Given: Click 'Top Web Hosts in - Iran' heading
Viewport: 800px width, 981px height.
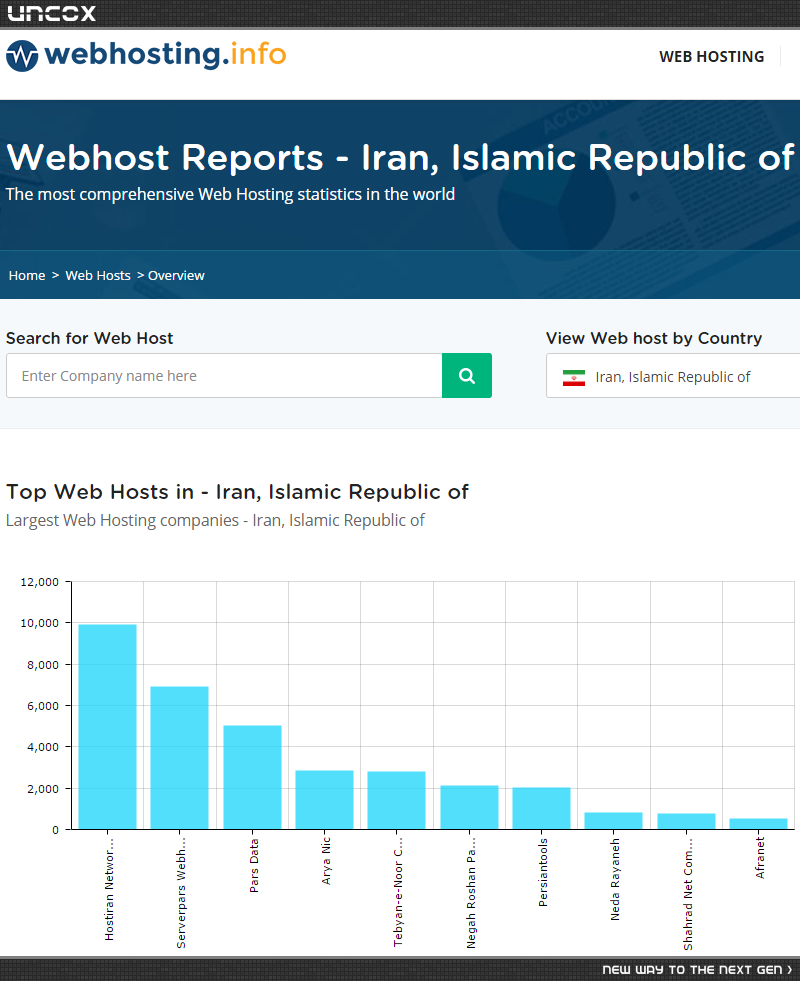Looking at the screenshot, I should (237, 492).
